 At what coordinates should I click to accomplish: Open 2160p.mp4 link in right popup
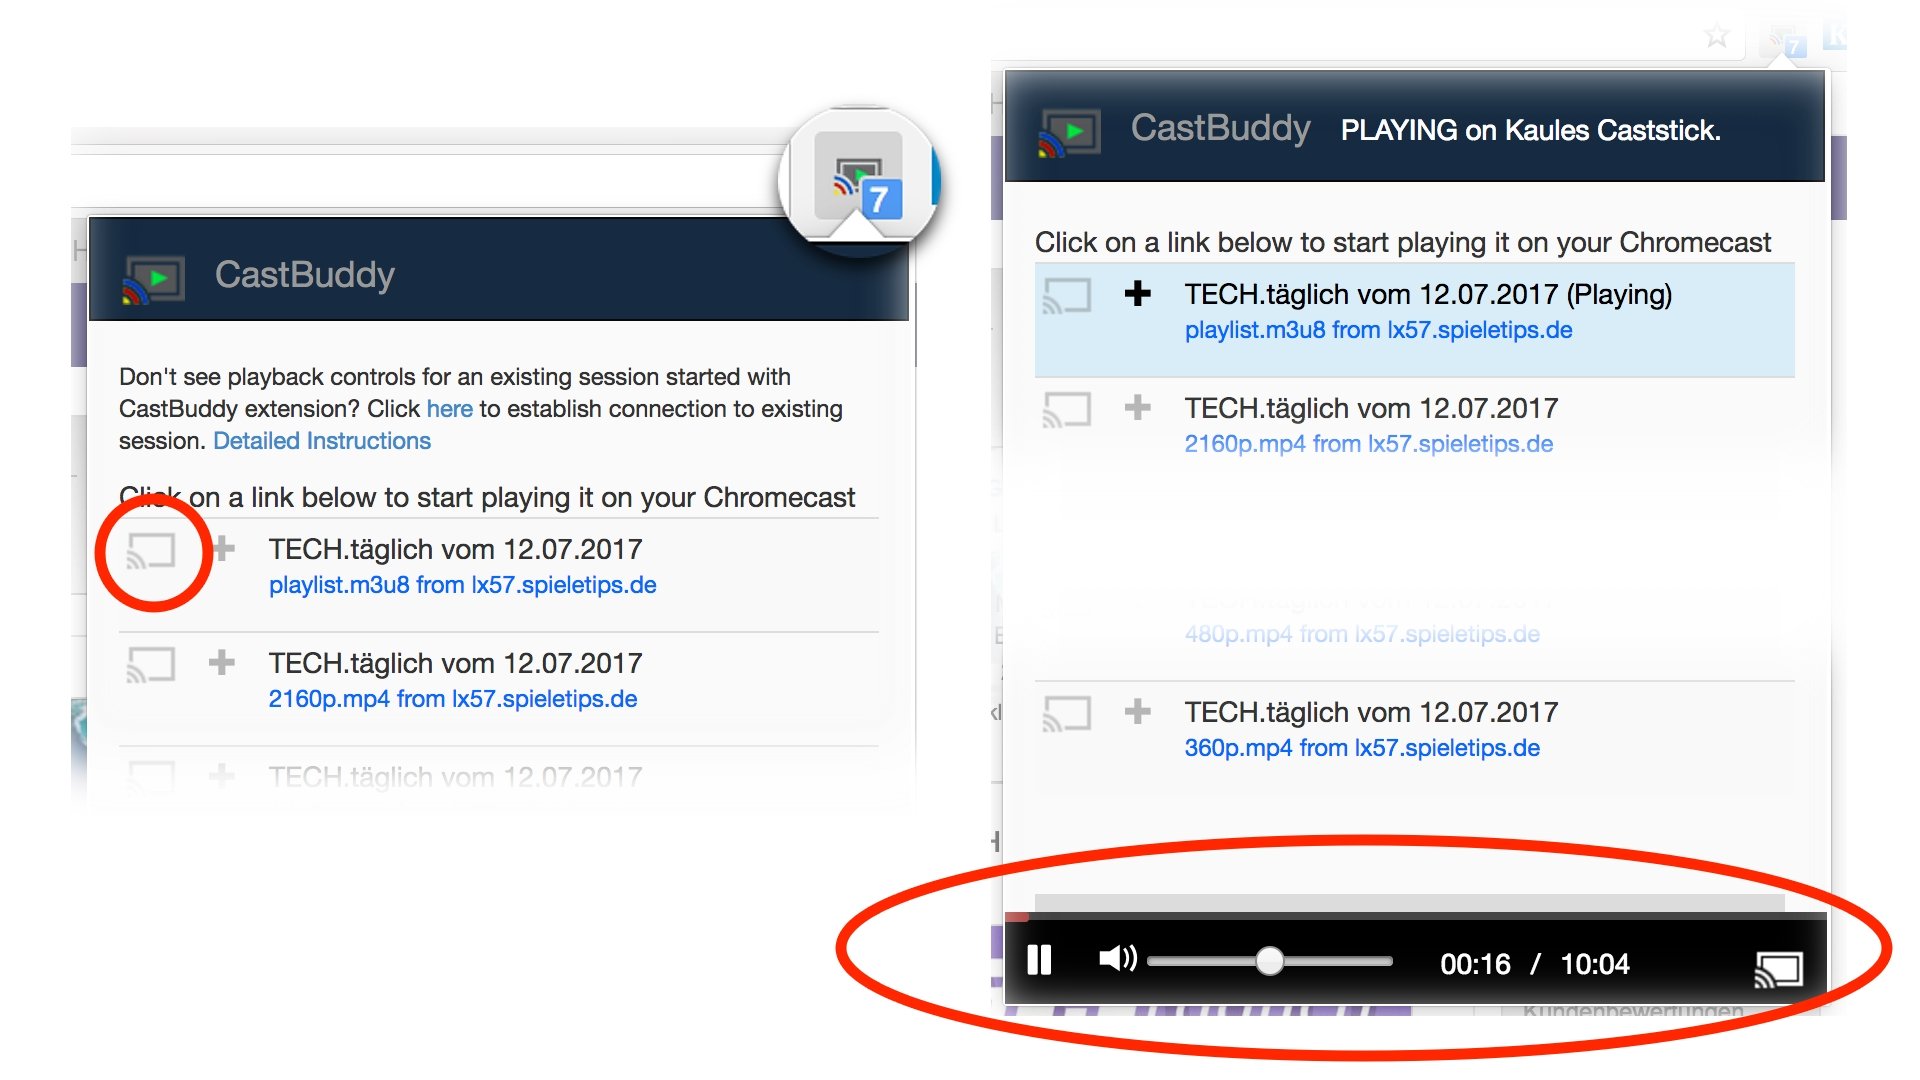coord(1368,444)
